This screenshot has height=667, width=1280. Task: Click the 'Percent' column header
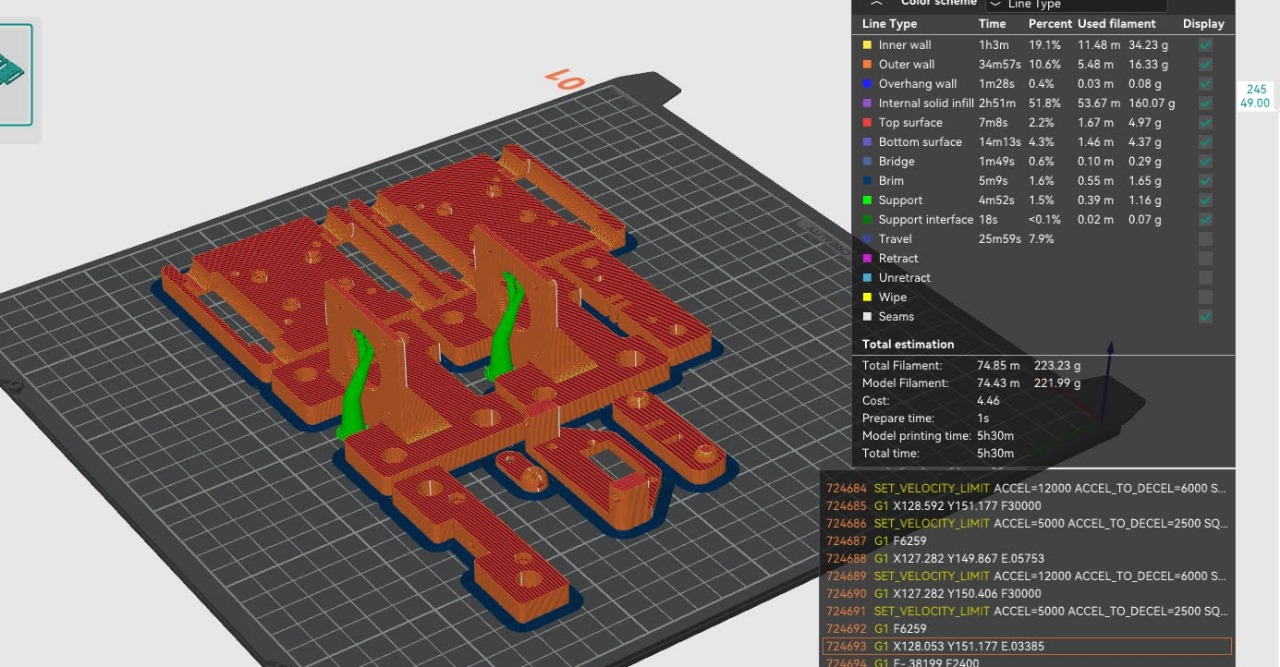(1050, 23)
